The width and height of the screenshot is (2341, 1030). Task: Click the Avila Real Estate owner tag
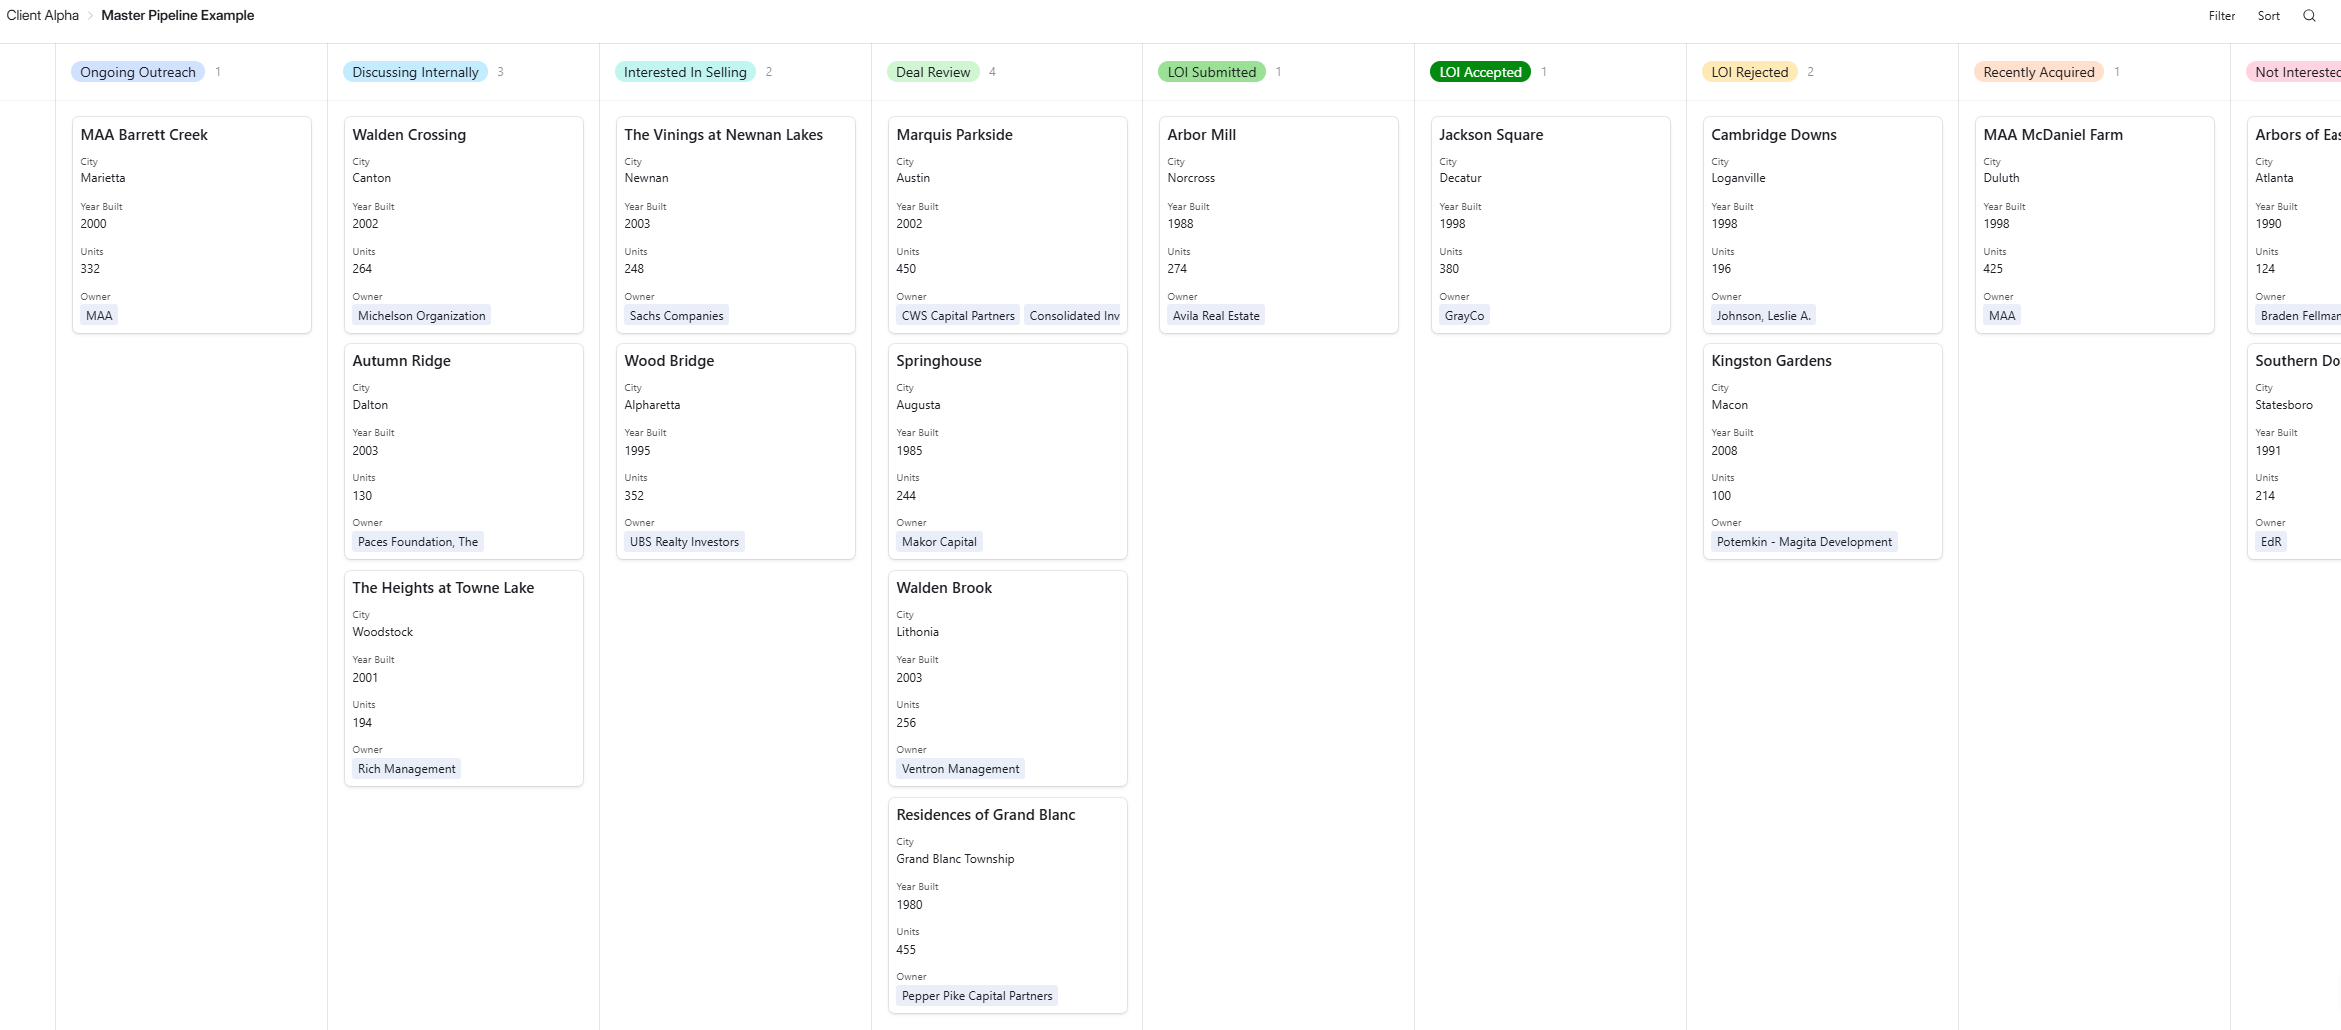(1215, 315)
